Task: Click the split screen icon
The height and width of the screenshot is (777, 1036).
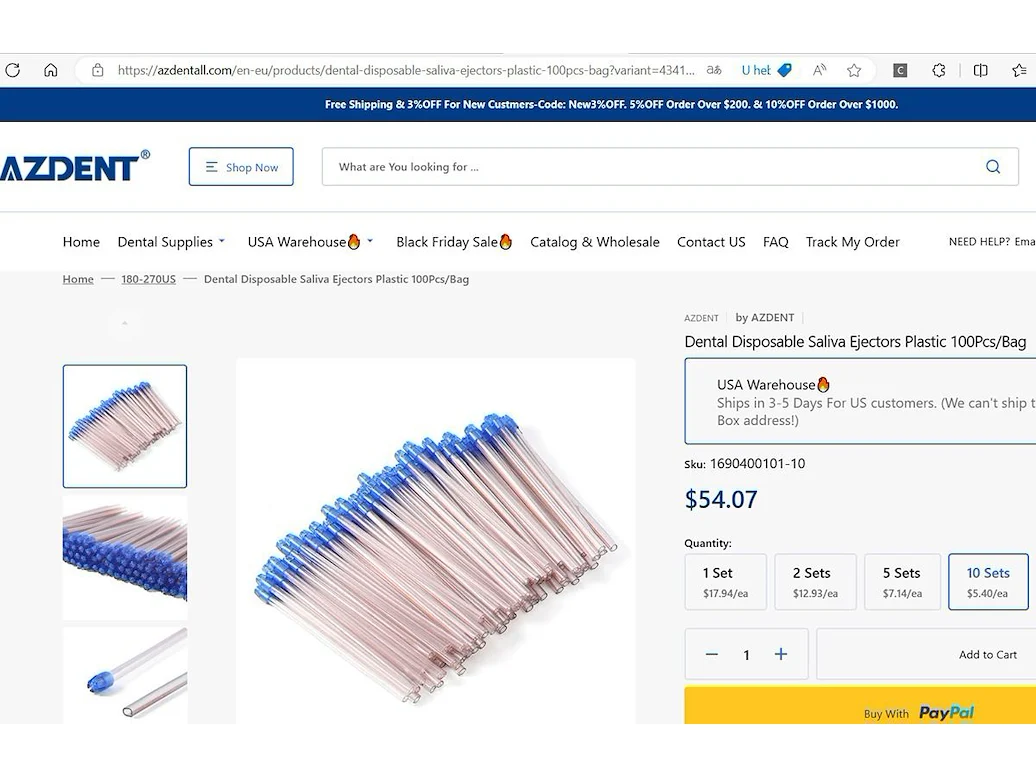Action: (x=980, y=70)
